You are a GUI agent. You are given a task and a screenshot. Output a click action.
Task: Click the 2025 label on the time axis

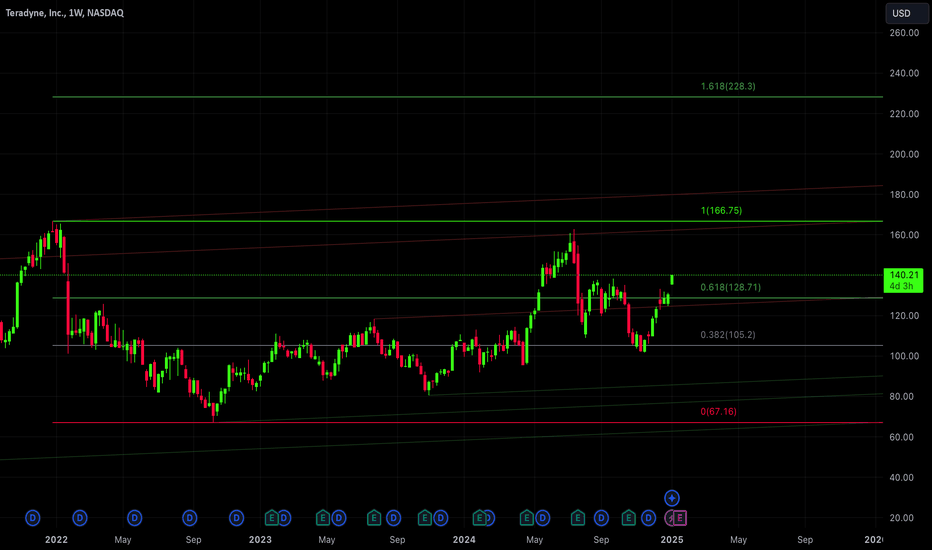click(672, 540)
